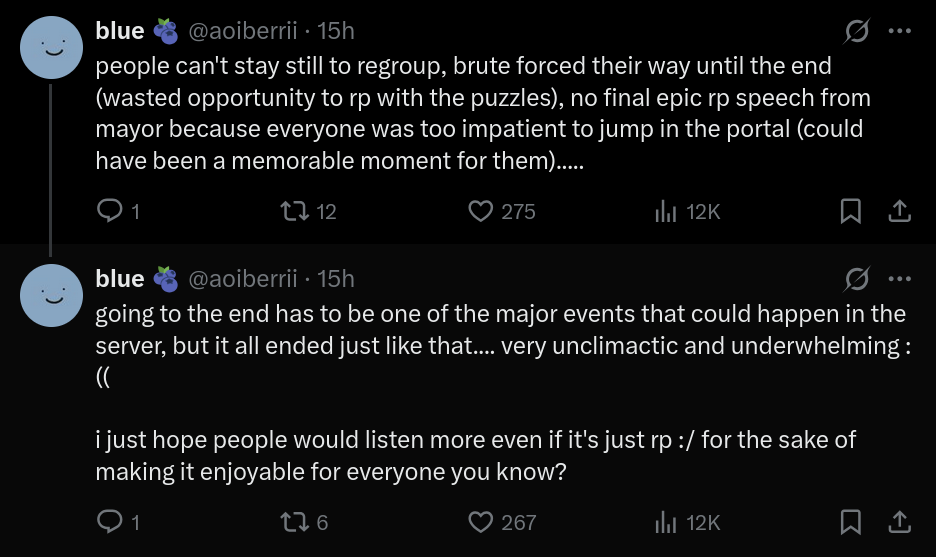Reply to the second tweet about the server
The height and width of the screenshot is (557, 936).
[x=108, y=521]
